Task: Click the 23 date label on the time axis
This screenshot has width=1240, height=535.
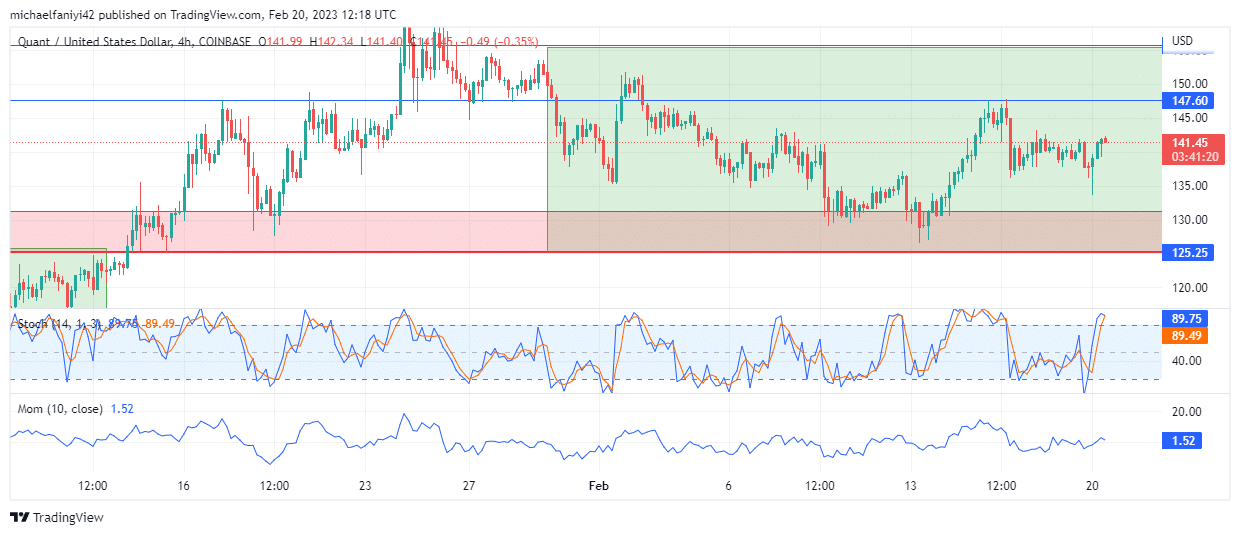Action: pyautogui.click(x=365, y=486)
